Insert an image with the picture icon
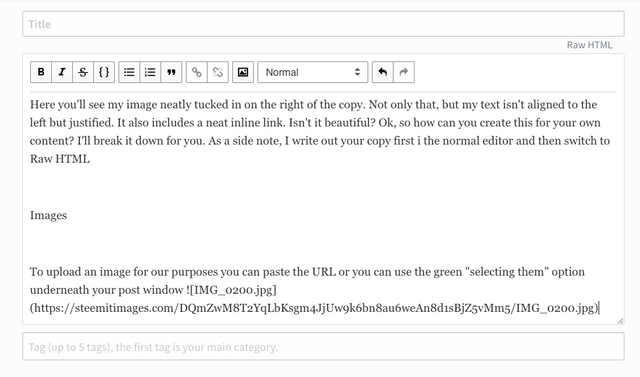Image resolution: width=640 pixels, height=377 pixels. tap(243, 72)
